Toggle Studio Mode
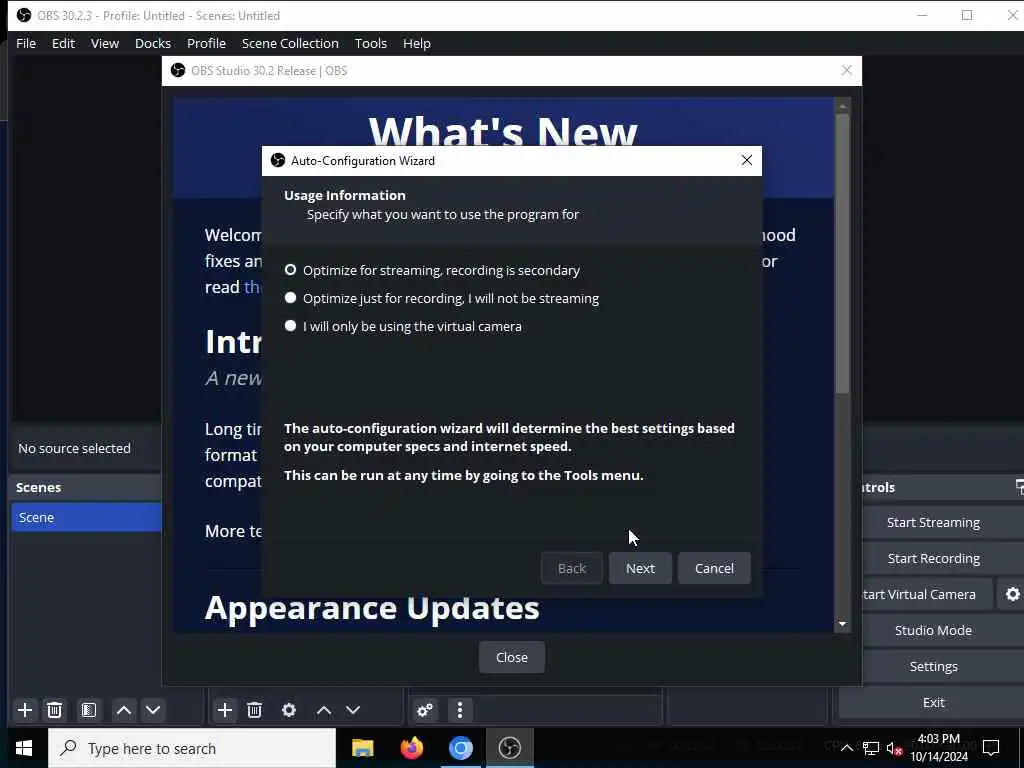The height and width of the screenshot is (768, 1024). point(933,630)
